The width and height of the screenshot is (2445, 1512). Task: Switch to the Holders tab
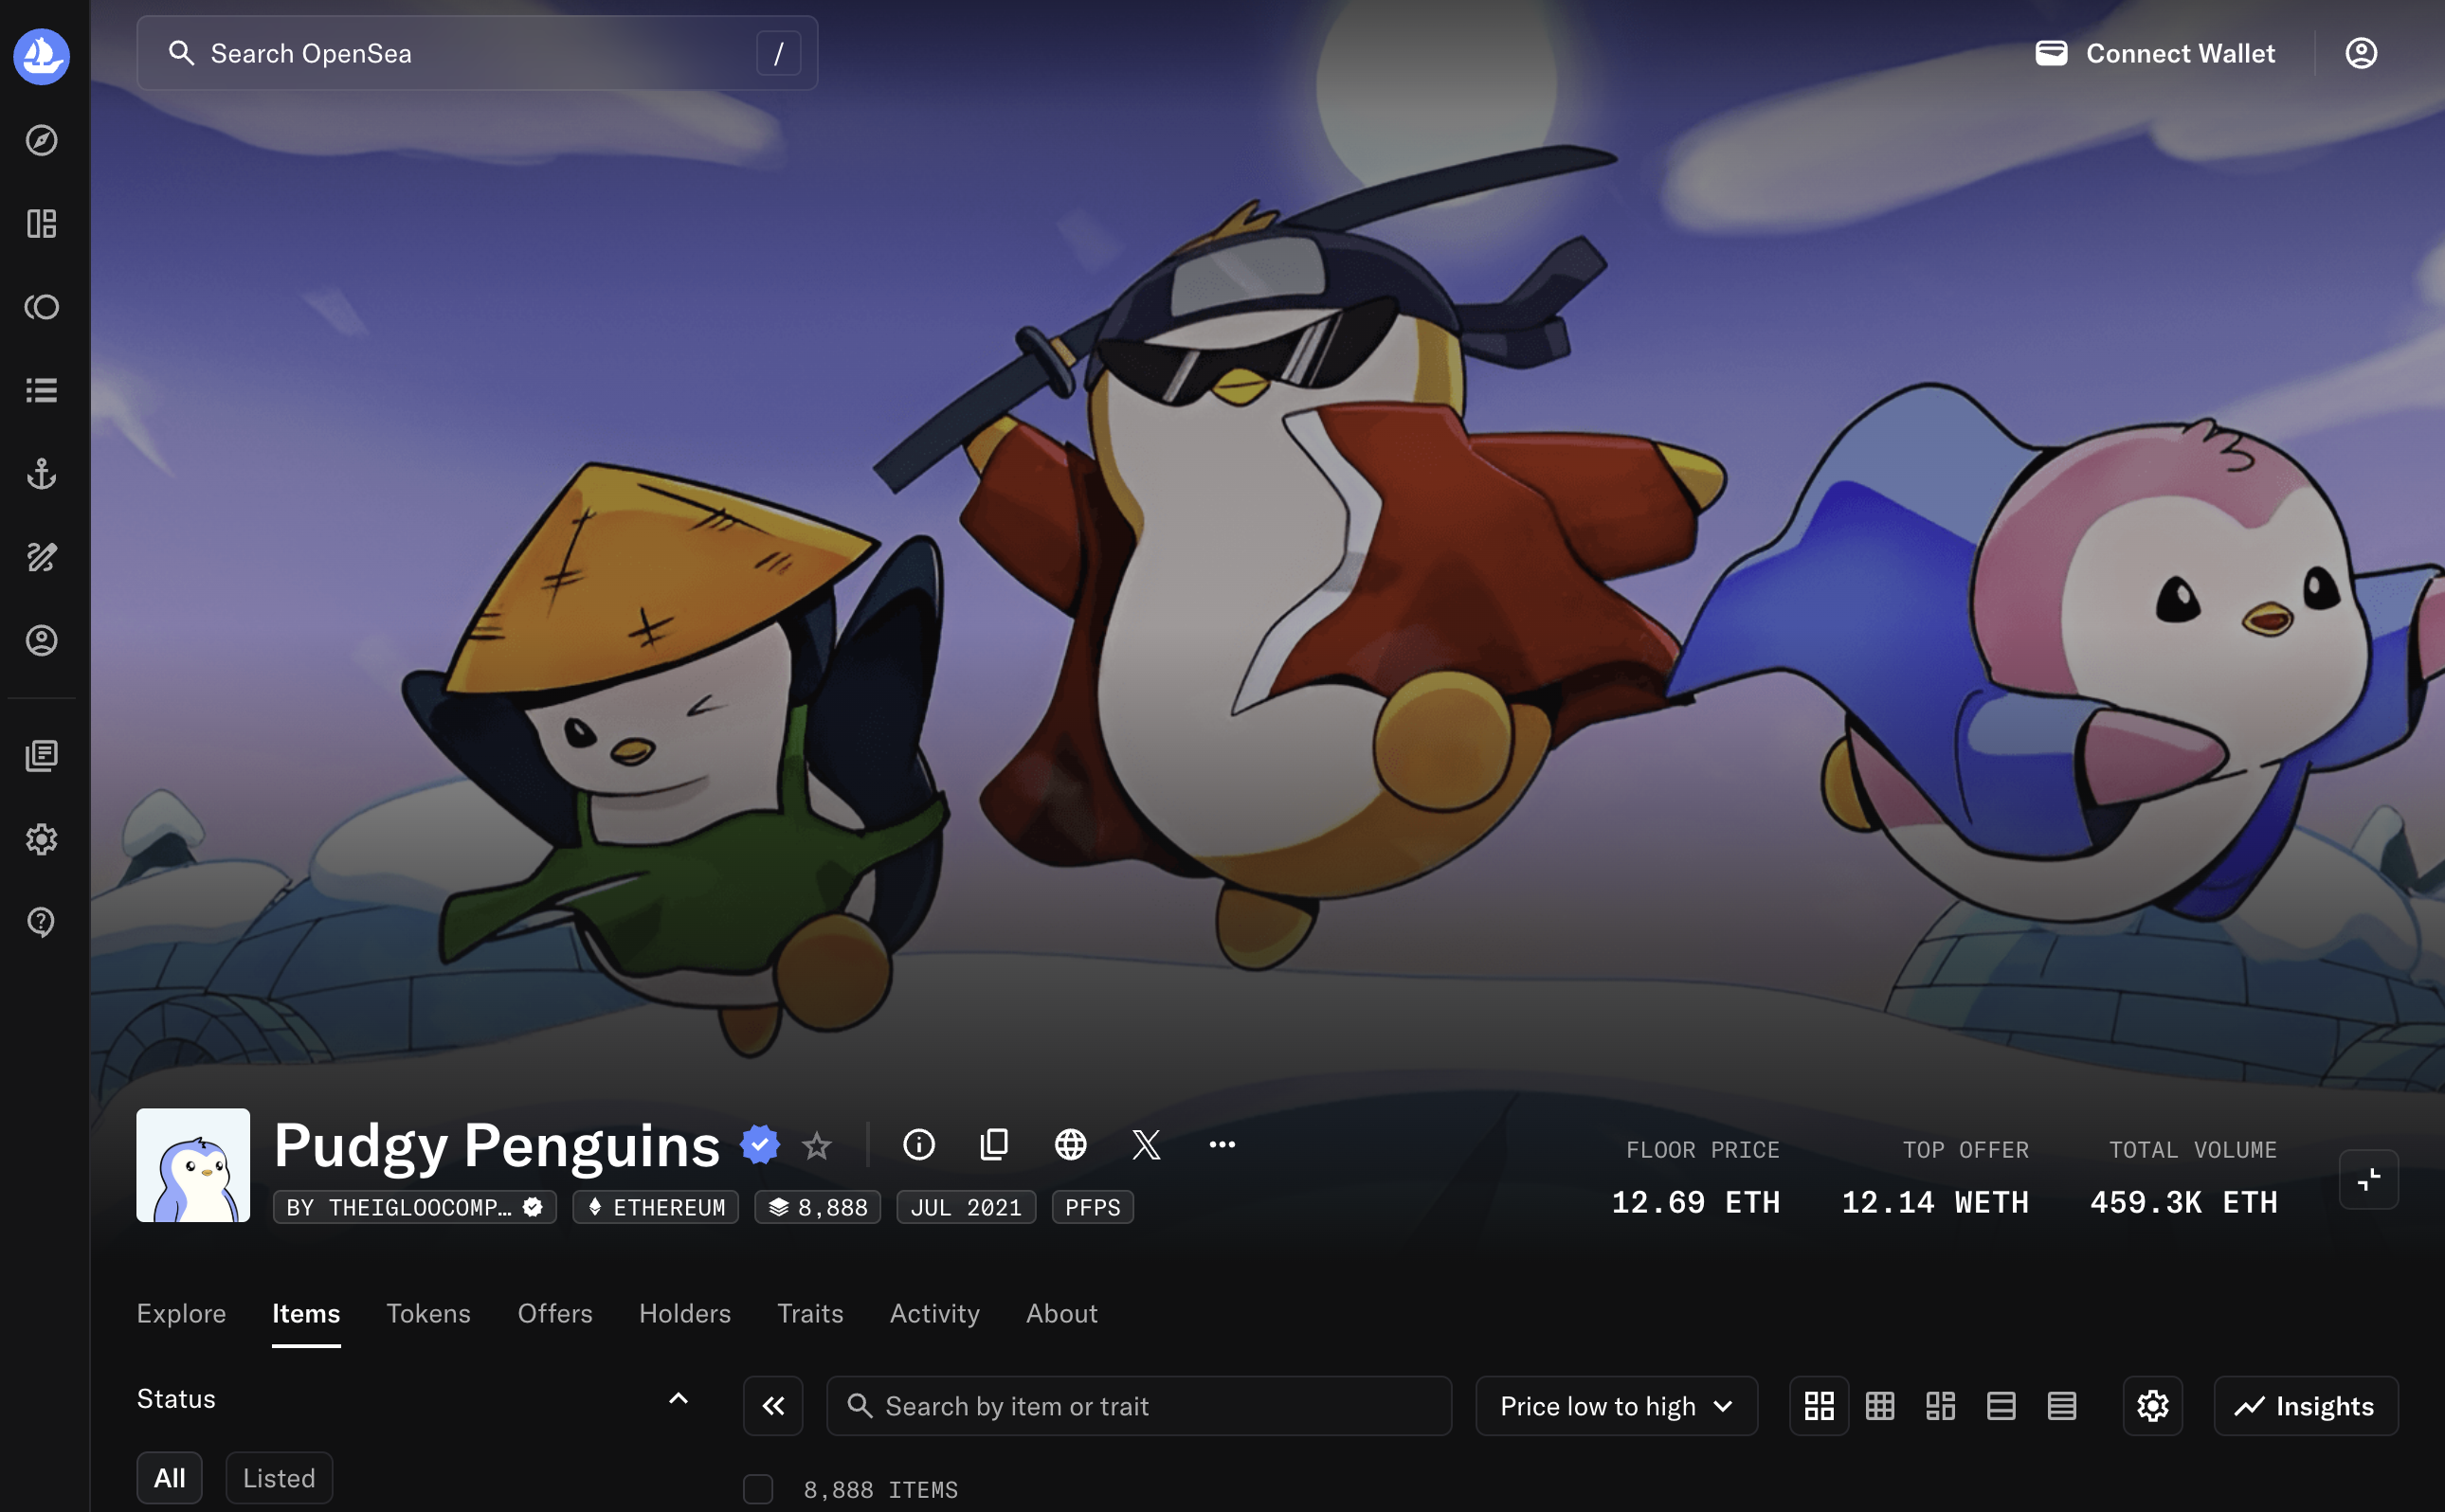[x=685, y=1313]
